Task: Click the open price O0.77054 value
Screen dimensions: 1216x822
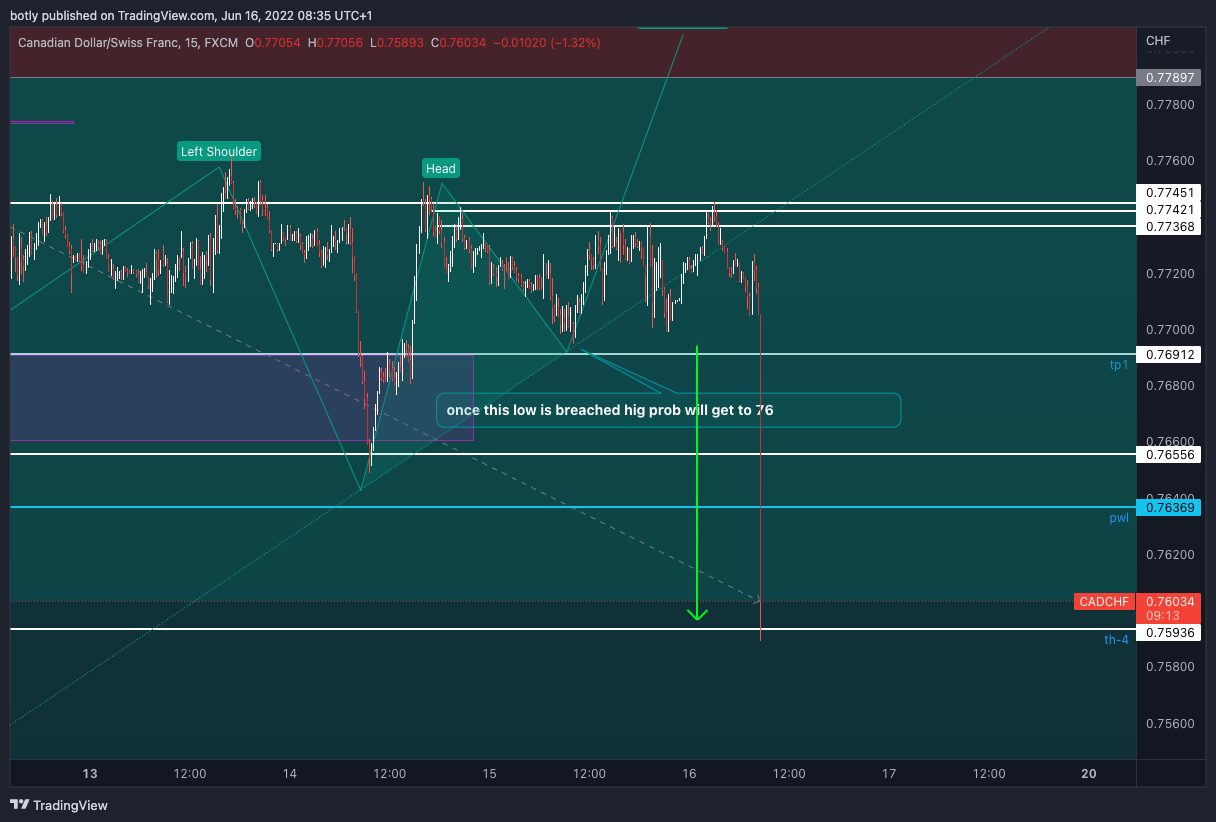Action: pyautogui.click(x=273, y=42)
